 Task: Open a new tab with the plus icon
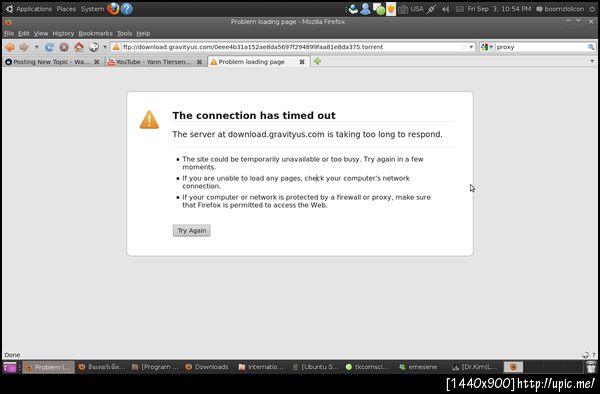coord(317,61)
